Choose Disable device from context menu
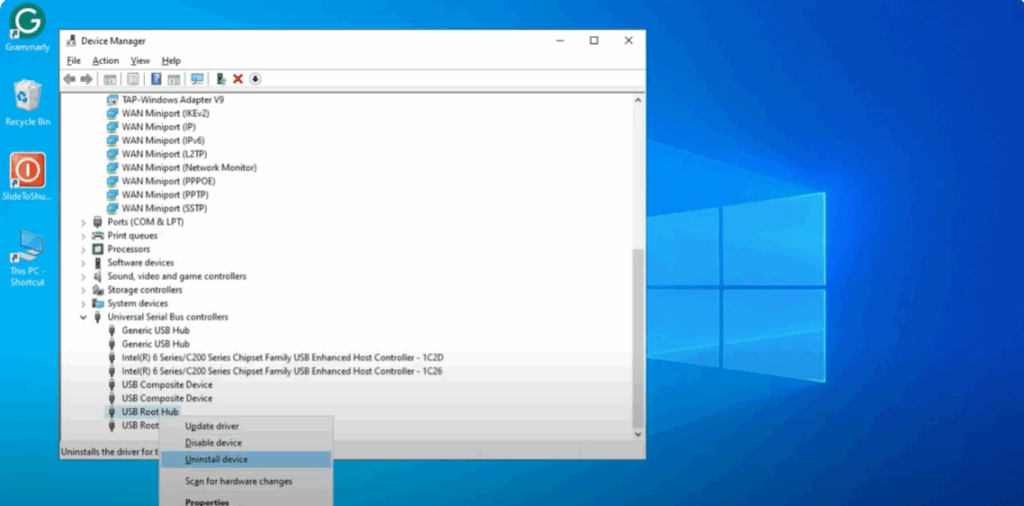The width and height of the screenshot is (1024, 506). [246, 443]
